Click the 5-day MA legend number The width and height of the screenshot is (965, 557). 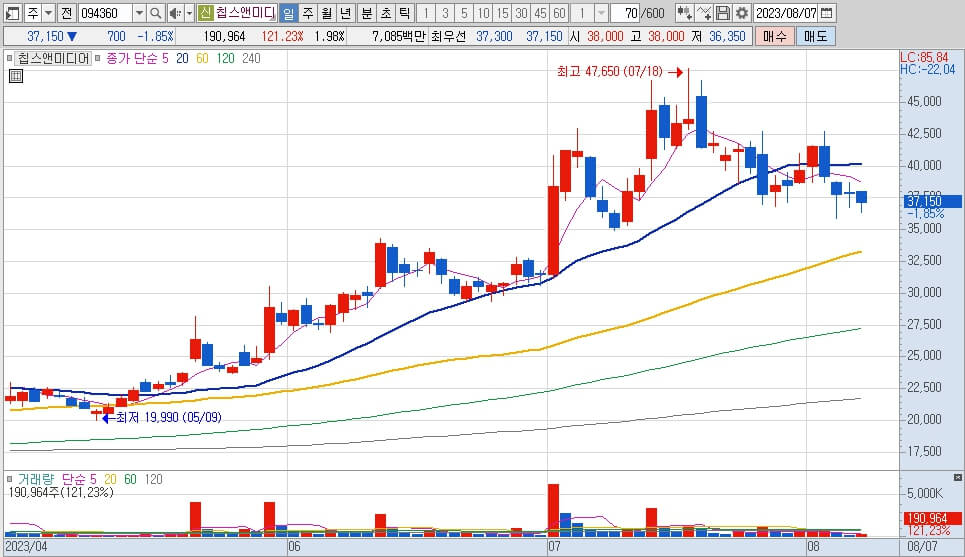click(x=165, y=58)
